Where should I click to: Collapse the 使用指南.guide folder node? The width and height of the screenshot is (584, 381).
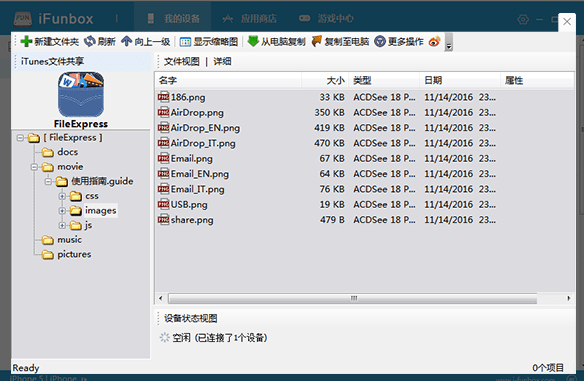click(48, 182)
